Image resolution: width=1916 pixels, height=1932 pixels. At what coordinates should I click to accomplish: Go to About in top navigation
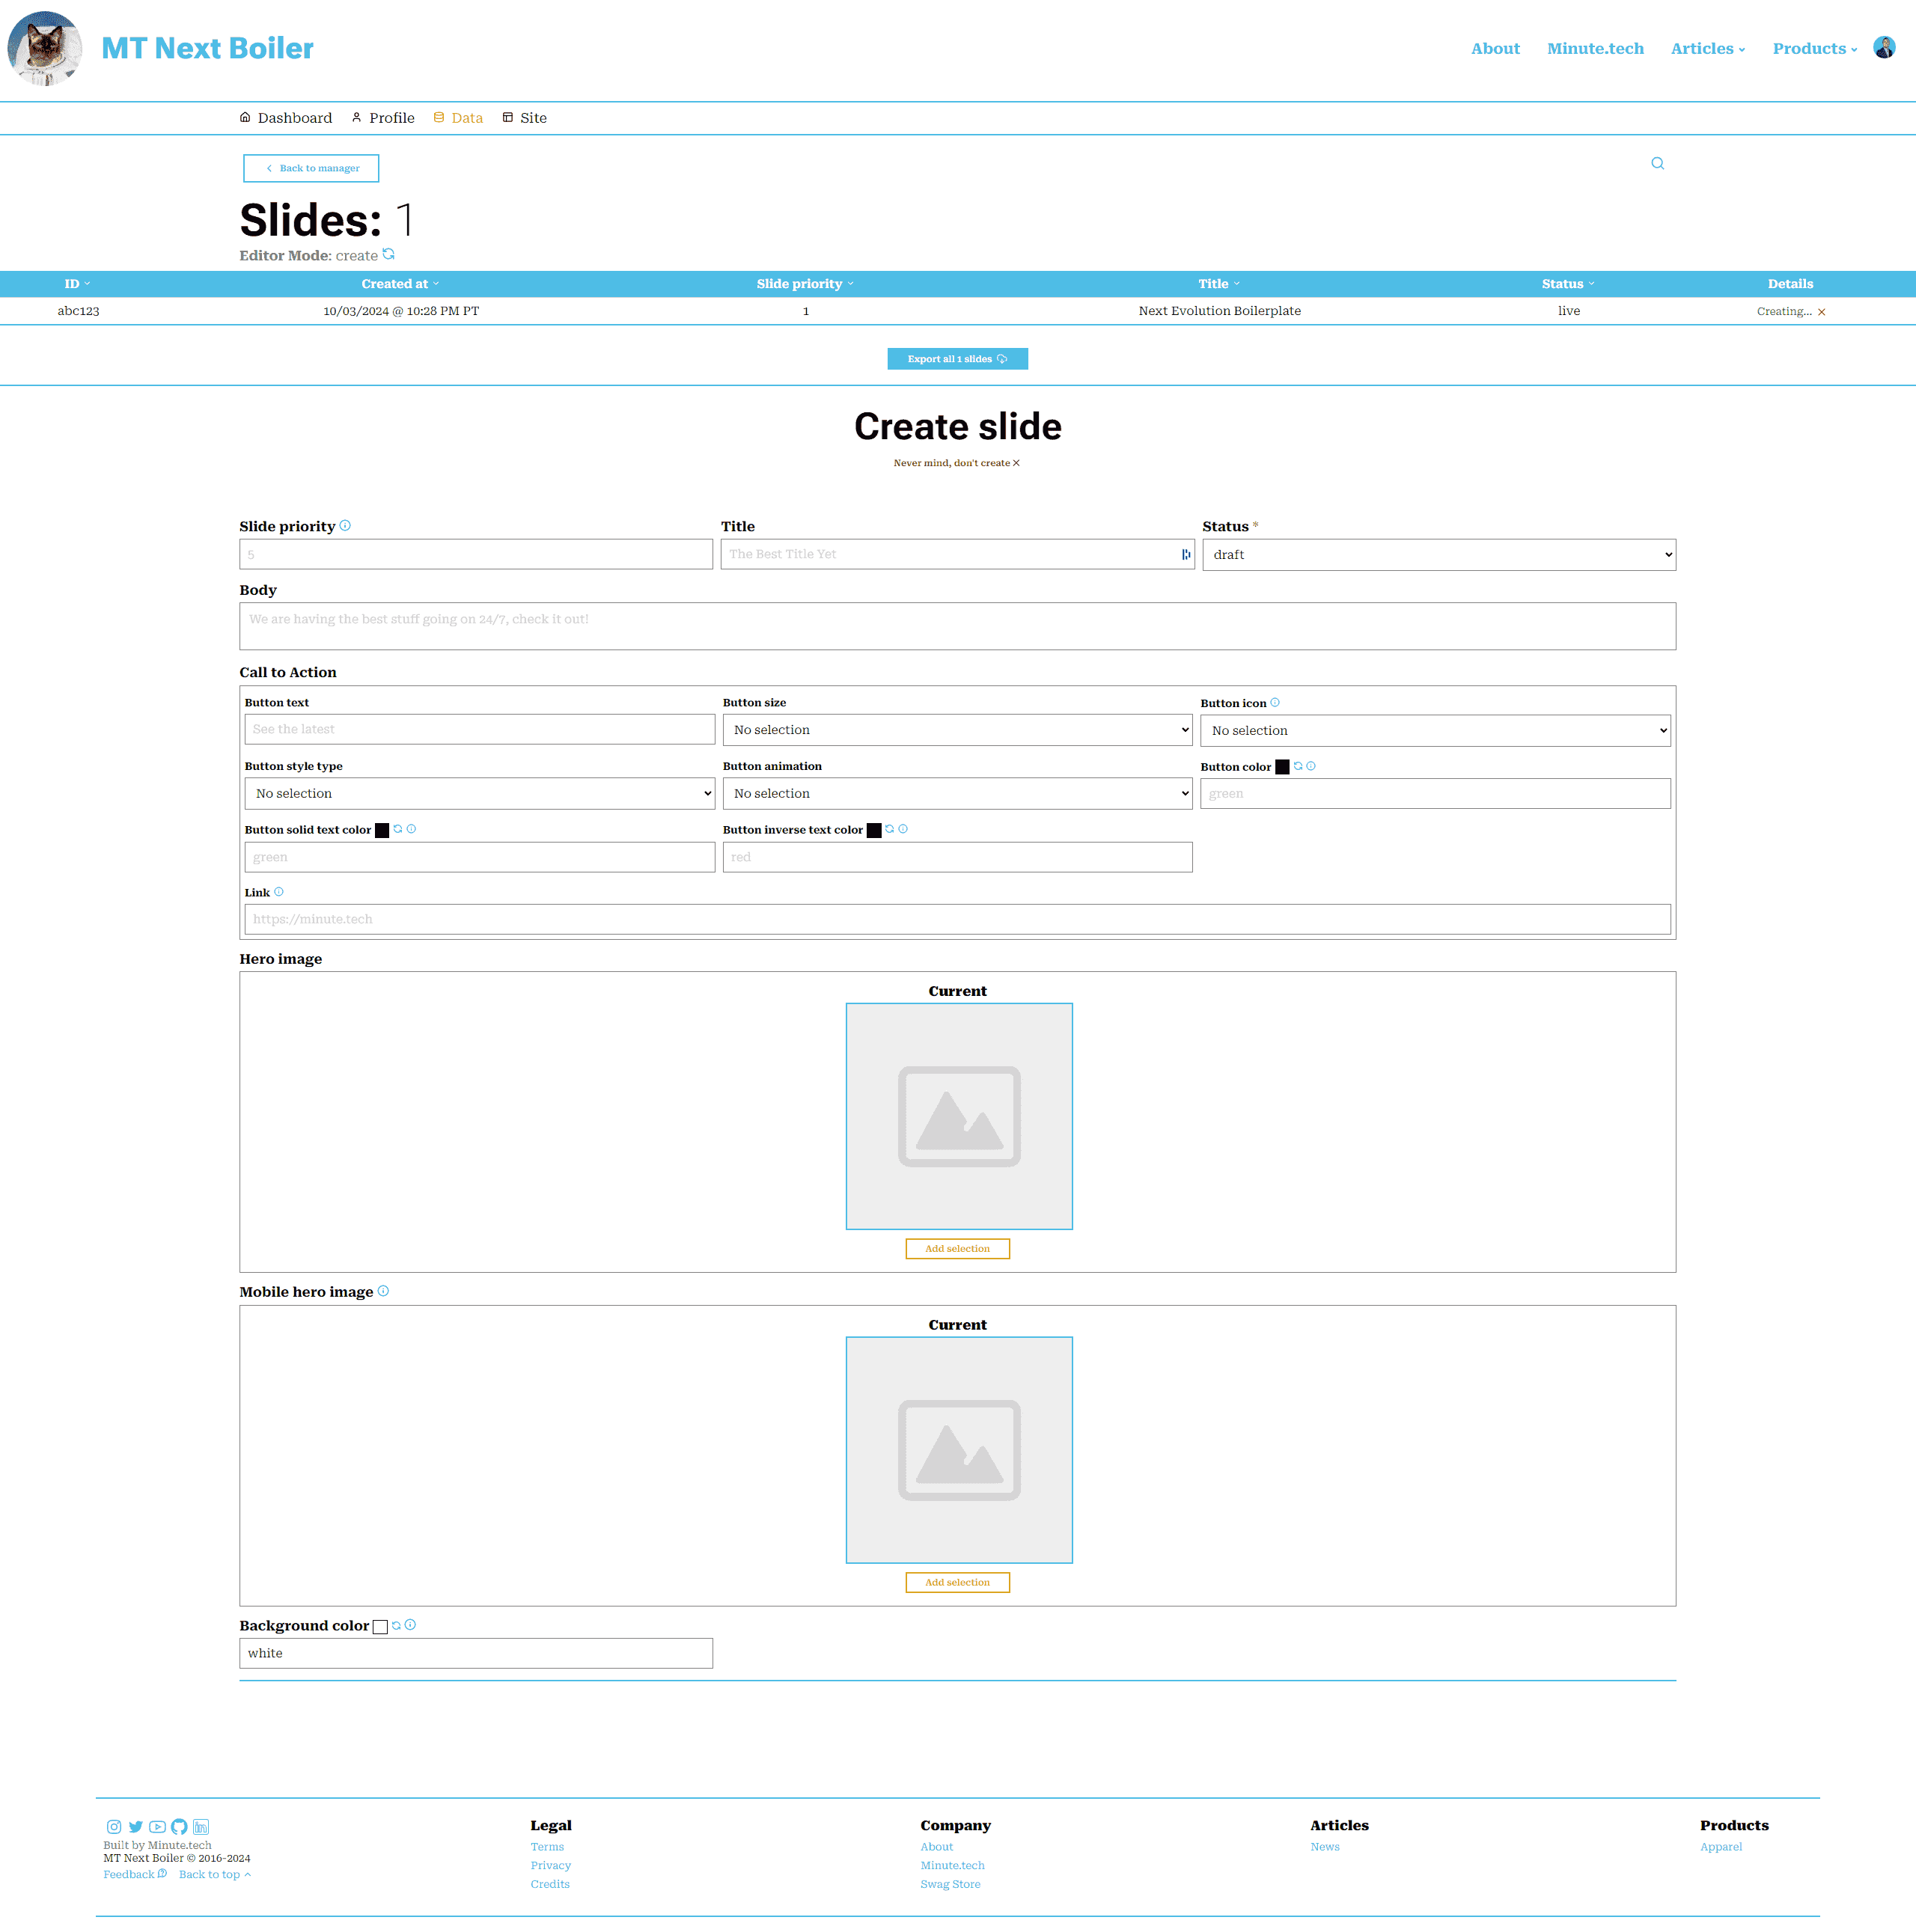coord(1495,48)
